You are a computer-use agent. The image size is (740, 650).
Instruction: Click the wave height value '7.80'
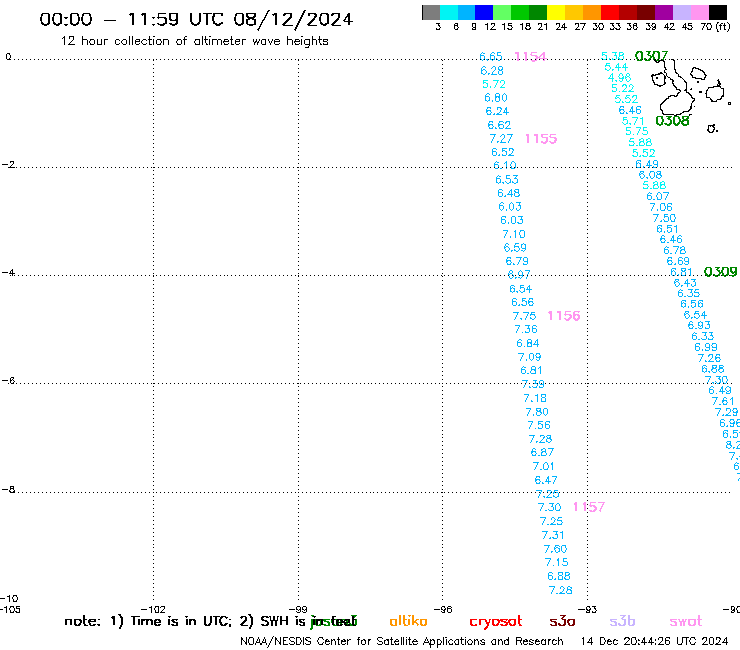point(537,412)
